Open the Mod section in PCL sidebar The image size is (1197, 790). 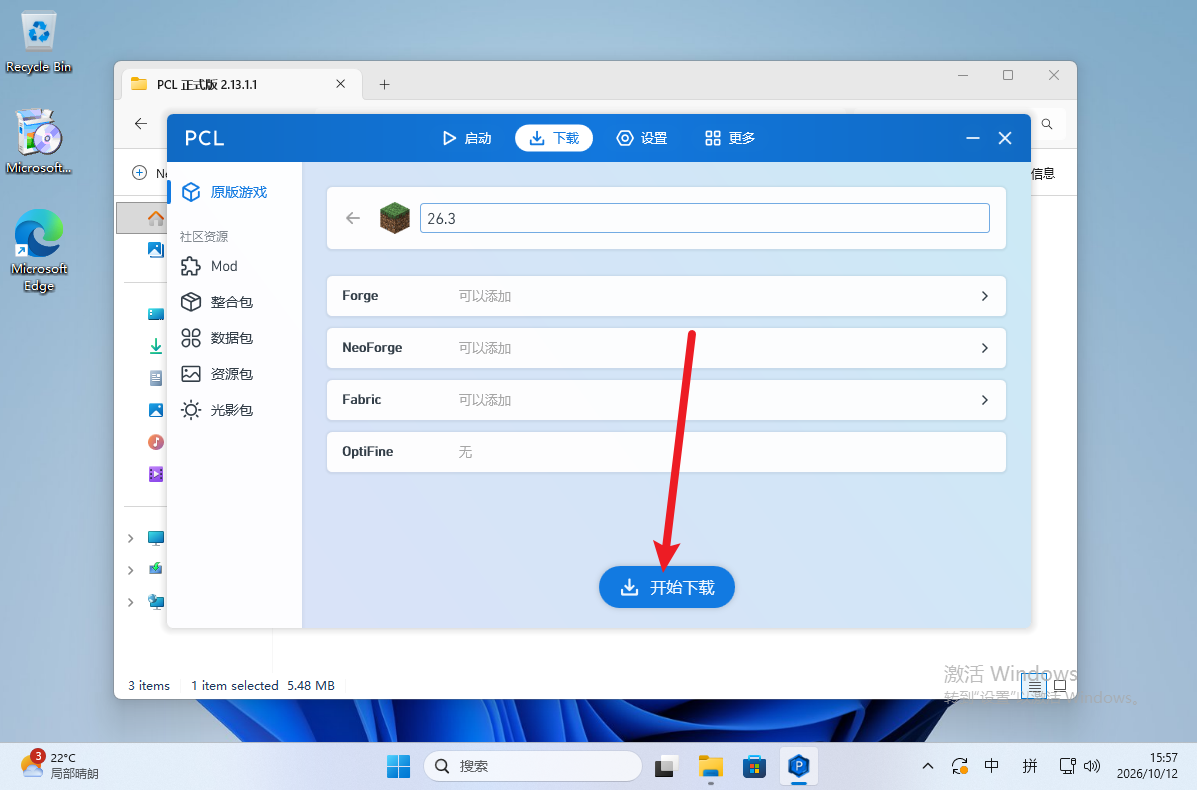(x=209, y=266)
